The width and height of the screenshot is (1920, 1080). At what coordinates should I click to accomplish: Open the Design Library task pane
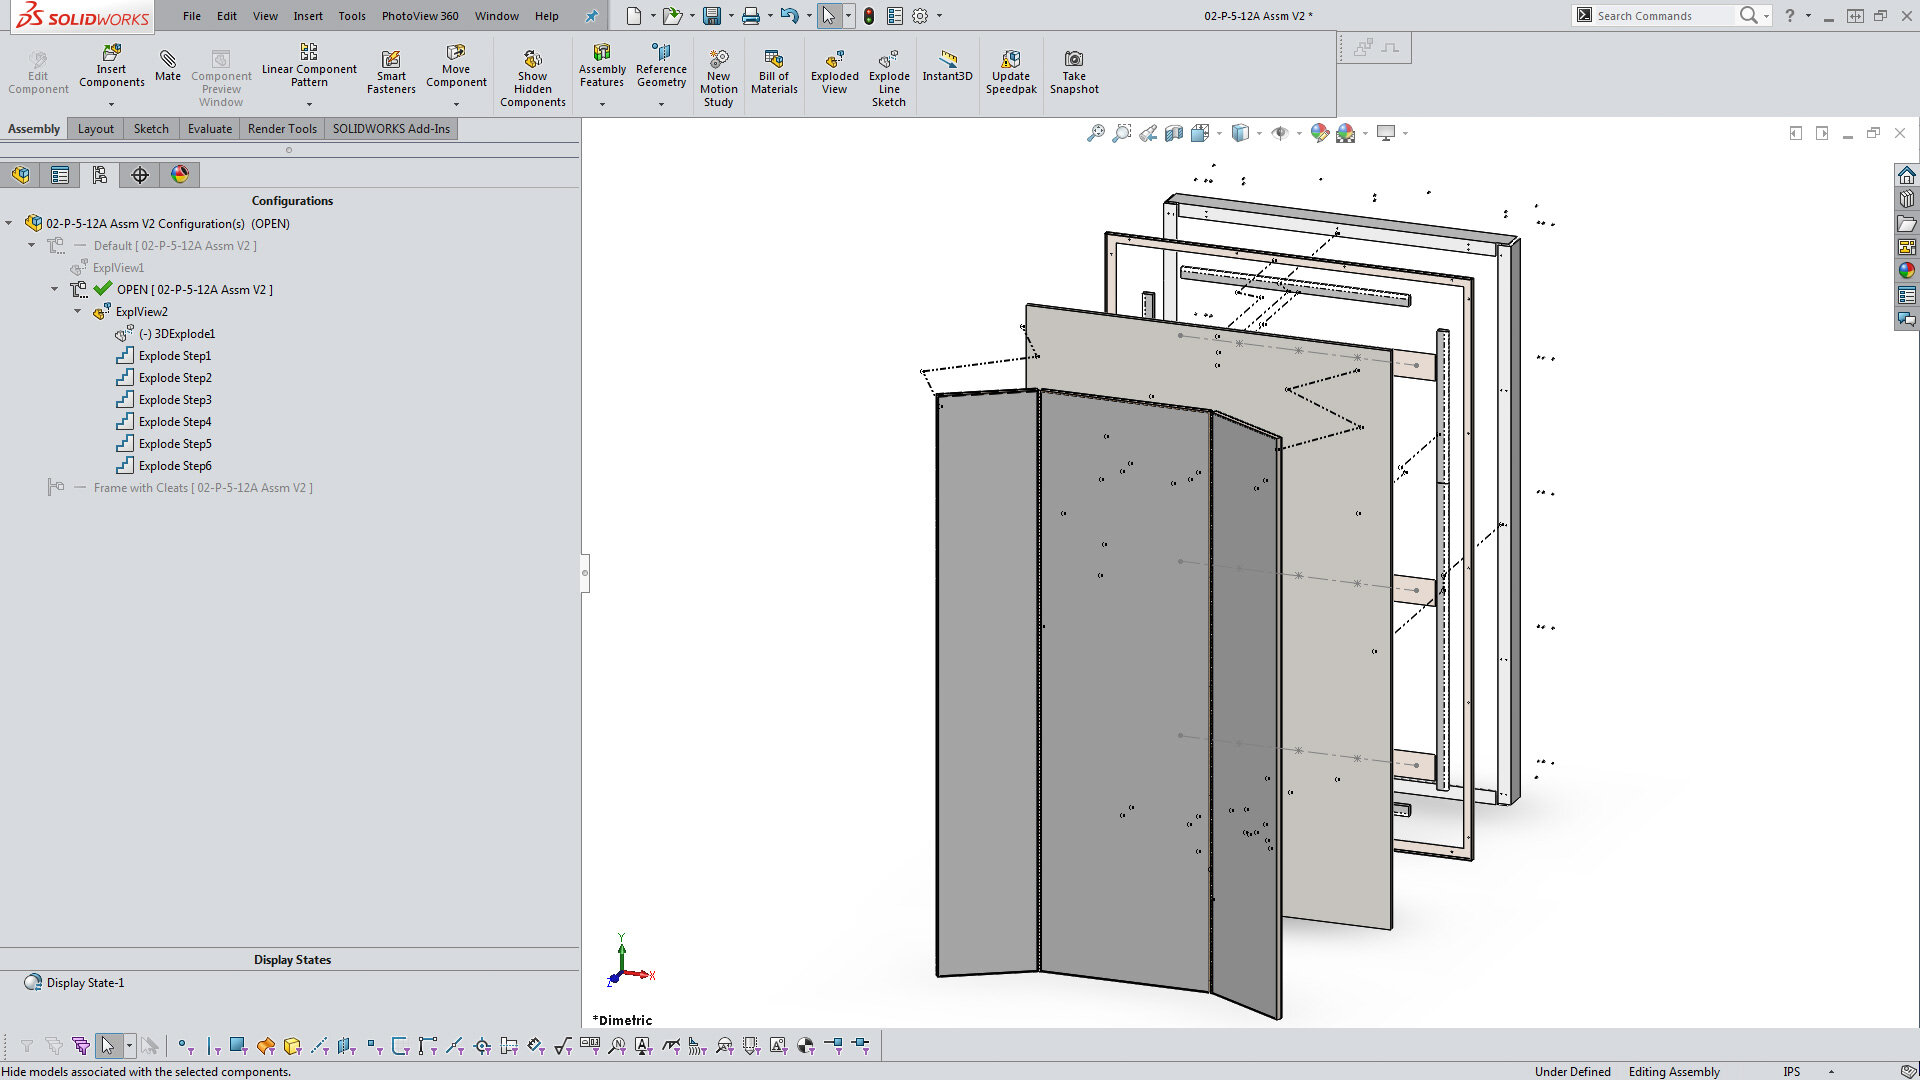point(1907,198)
